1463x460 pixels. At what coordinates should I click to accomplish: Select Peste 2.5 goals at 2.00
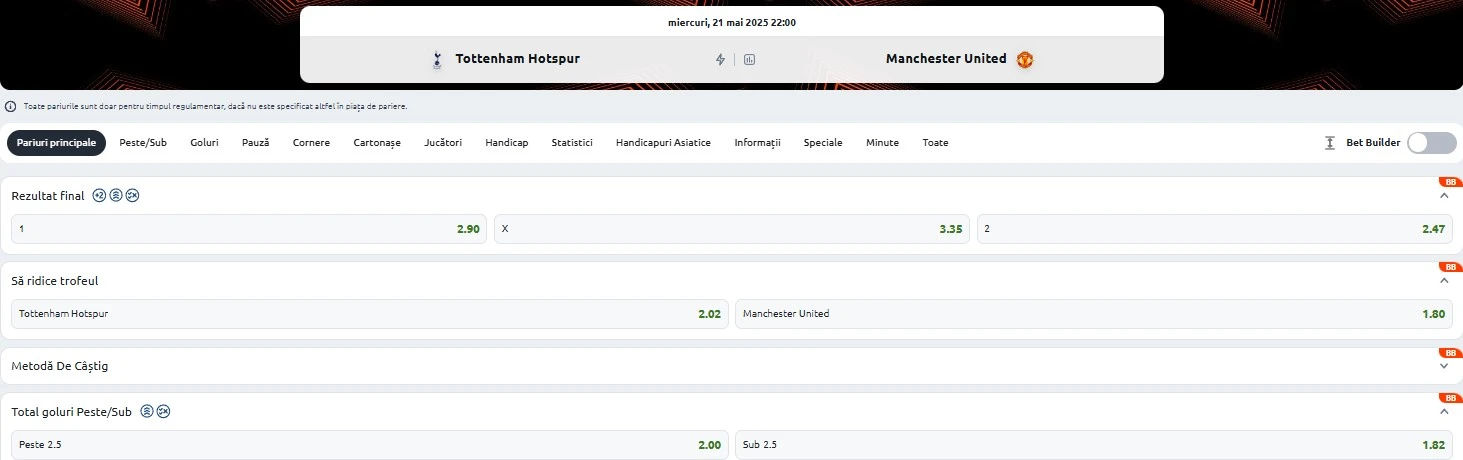click(369, 444)
